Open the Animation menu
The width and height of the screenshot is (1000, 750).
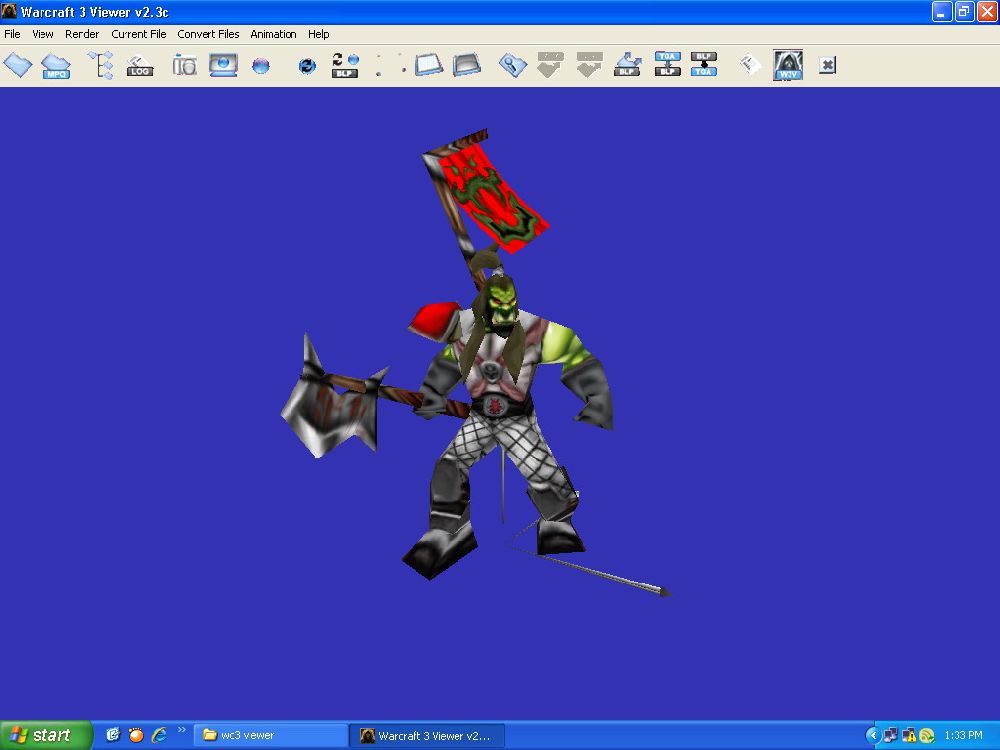pyautogui.click(x=273, y=34)
